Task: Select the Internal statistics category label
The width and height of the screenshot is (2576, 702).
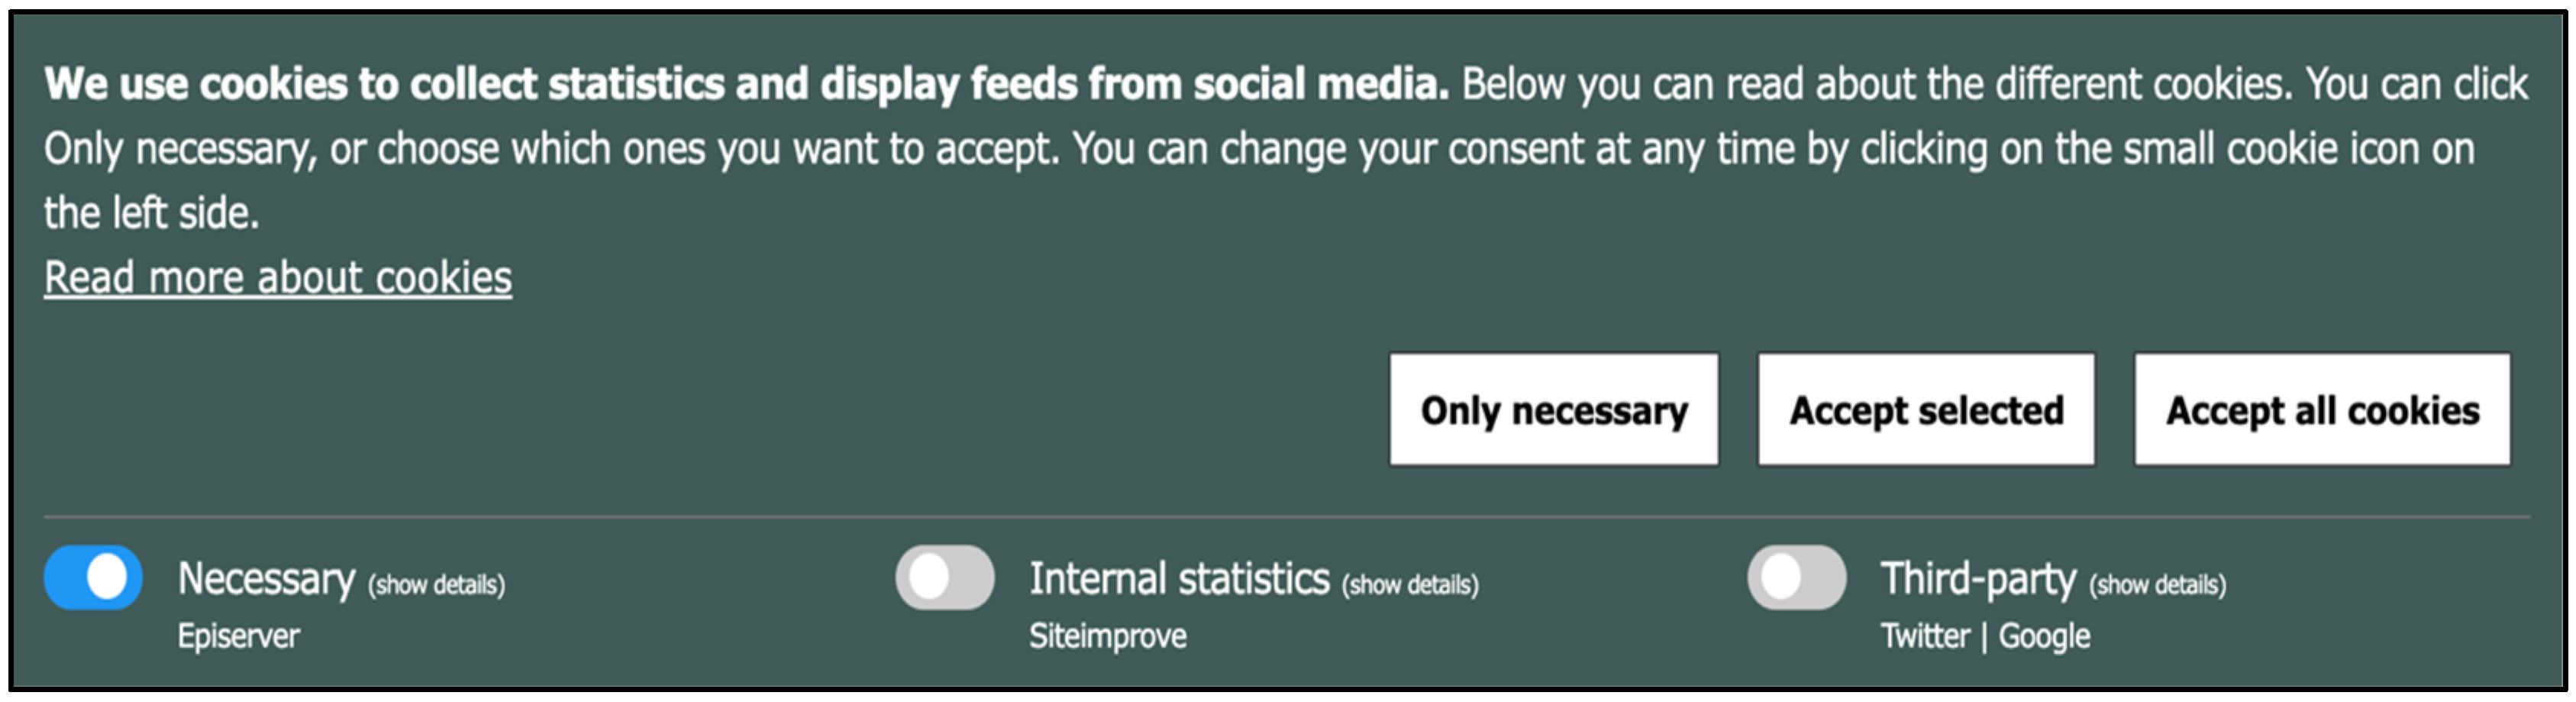Action: coord(1179,579)
